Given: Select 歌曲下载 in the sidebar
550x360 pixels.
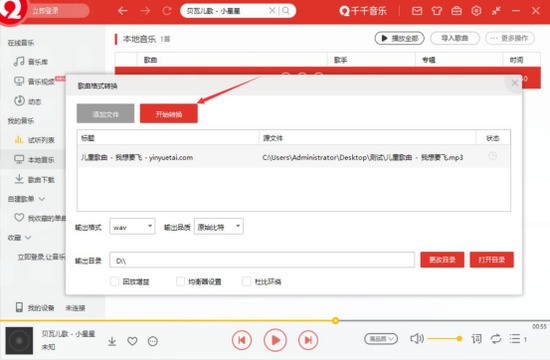Looking at the screenshot, I should click(x=34, y=180).
